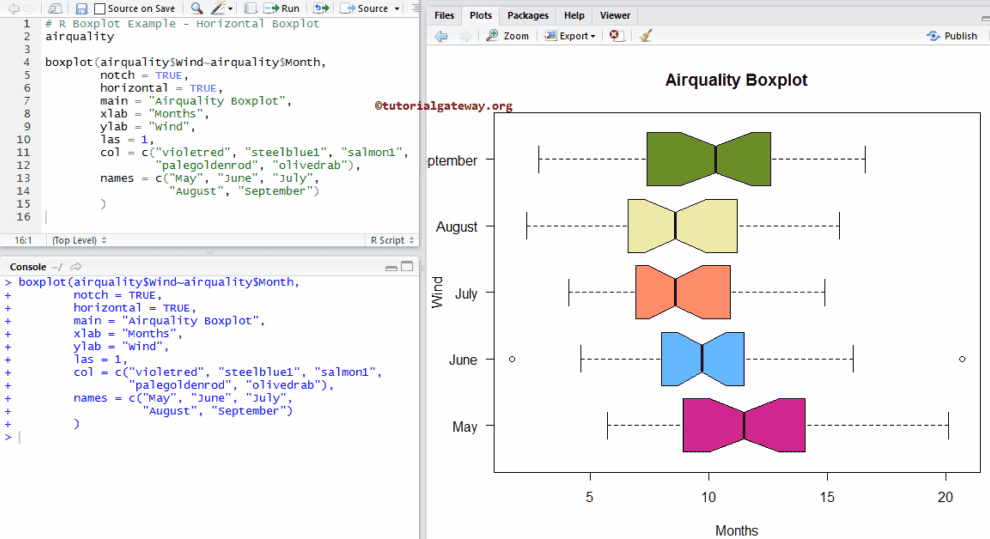Open the Help tab
The image size is (990, 539).
tap(574, 15)
